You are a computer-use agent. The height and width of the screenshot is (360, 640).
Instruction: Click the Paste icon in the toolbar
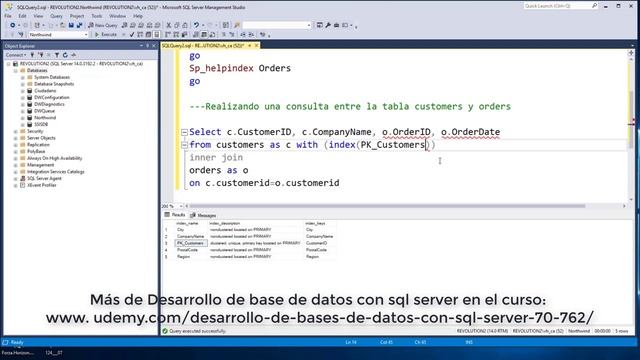coord(184,25)
